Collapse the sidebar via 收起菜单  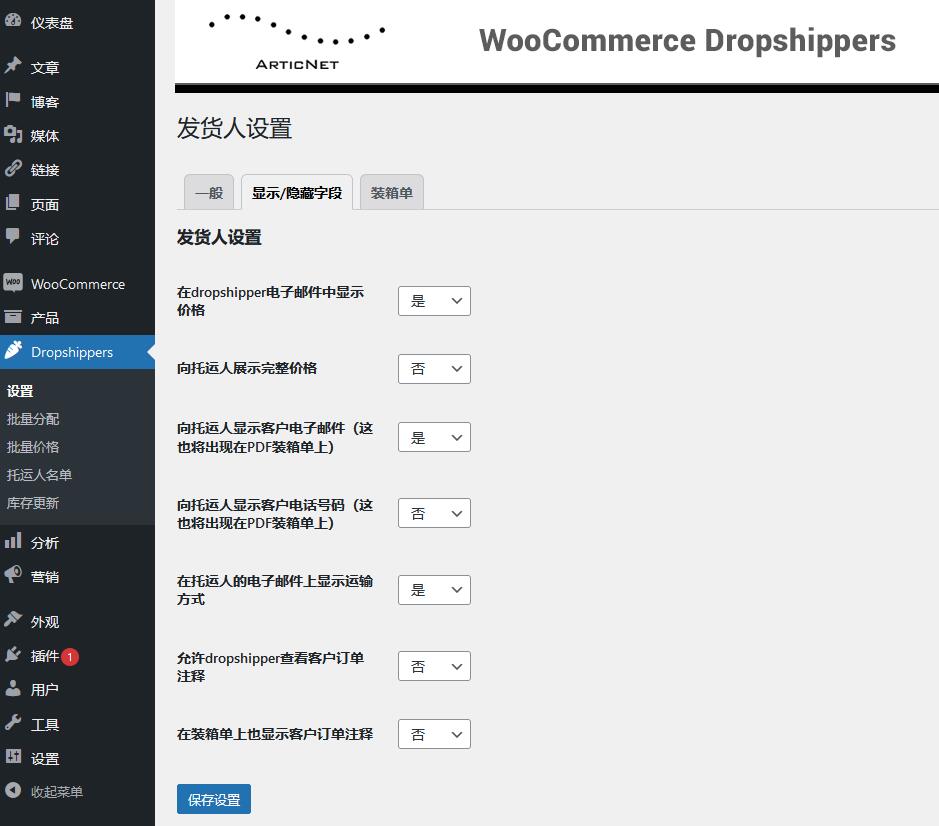77,792
